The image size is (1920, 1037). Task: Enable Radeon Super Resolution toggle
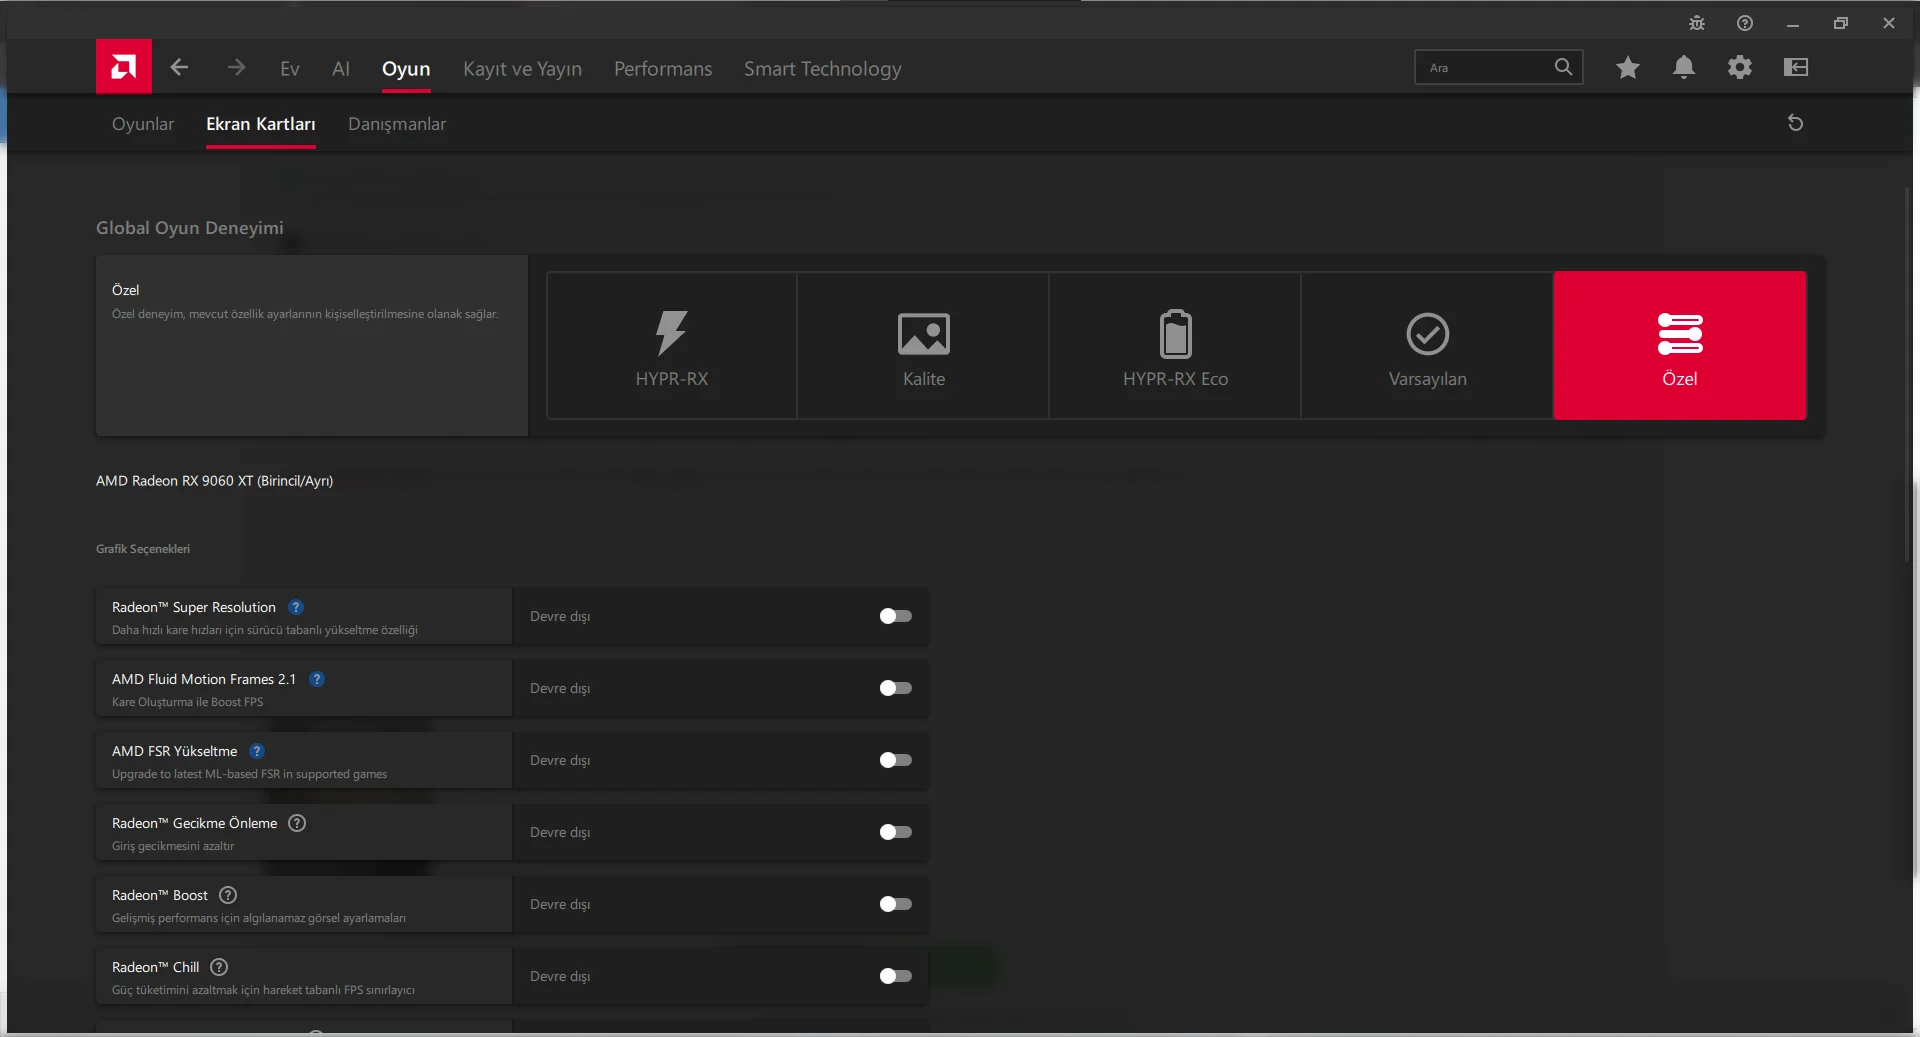coord(895,616)
